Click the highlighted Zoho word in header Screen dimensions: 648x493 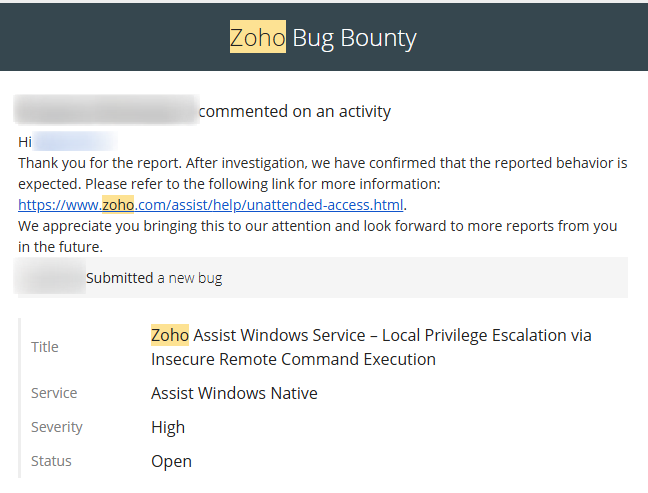pos(257,38)
